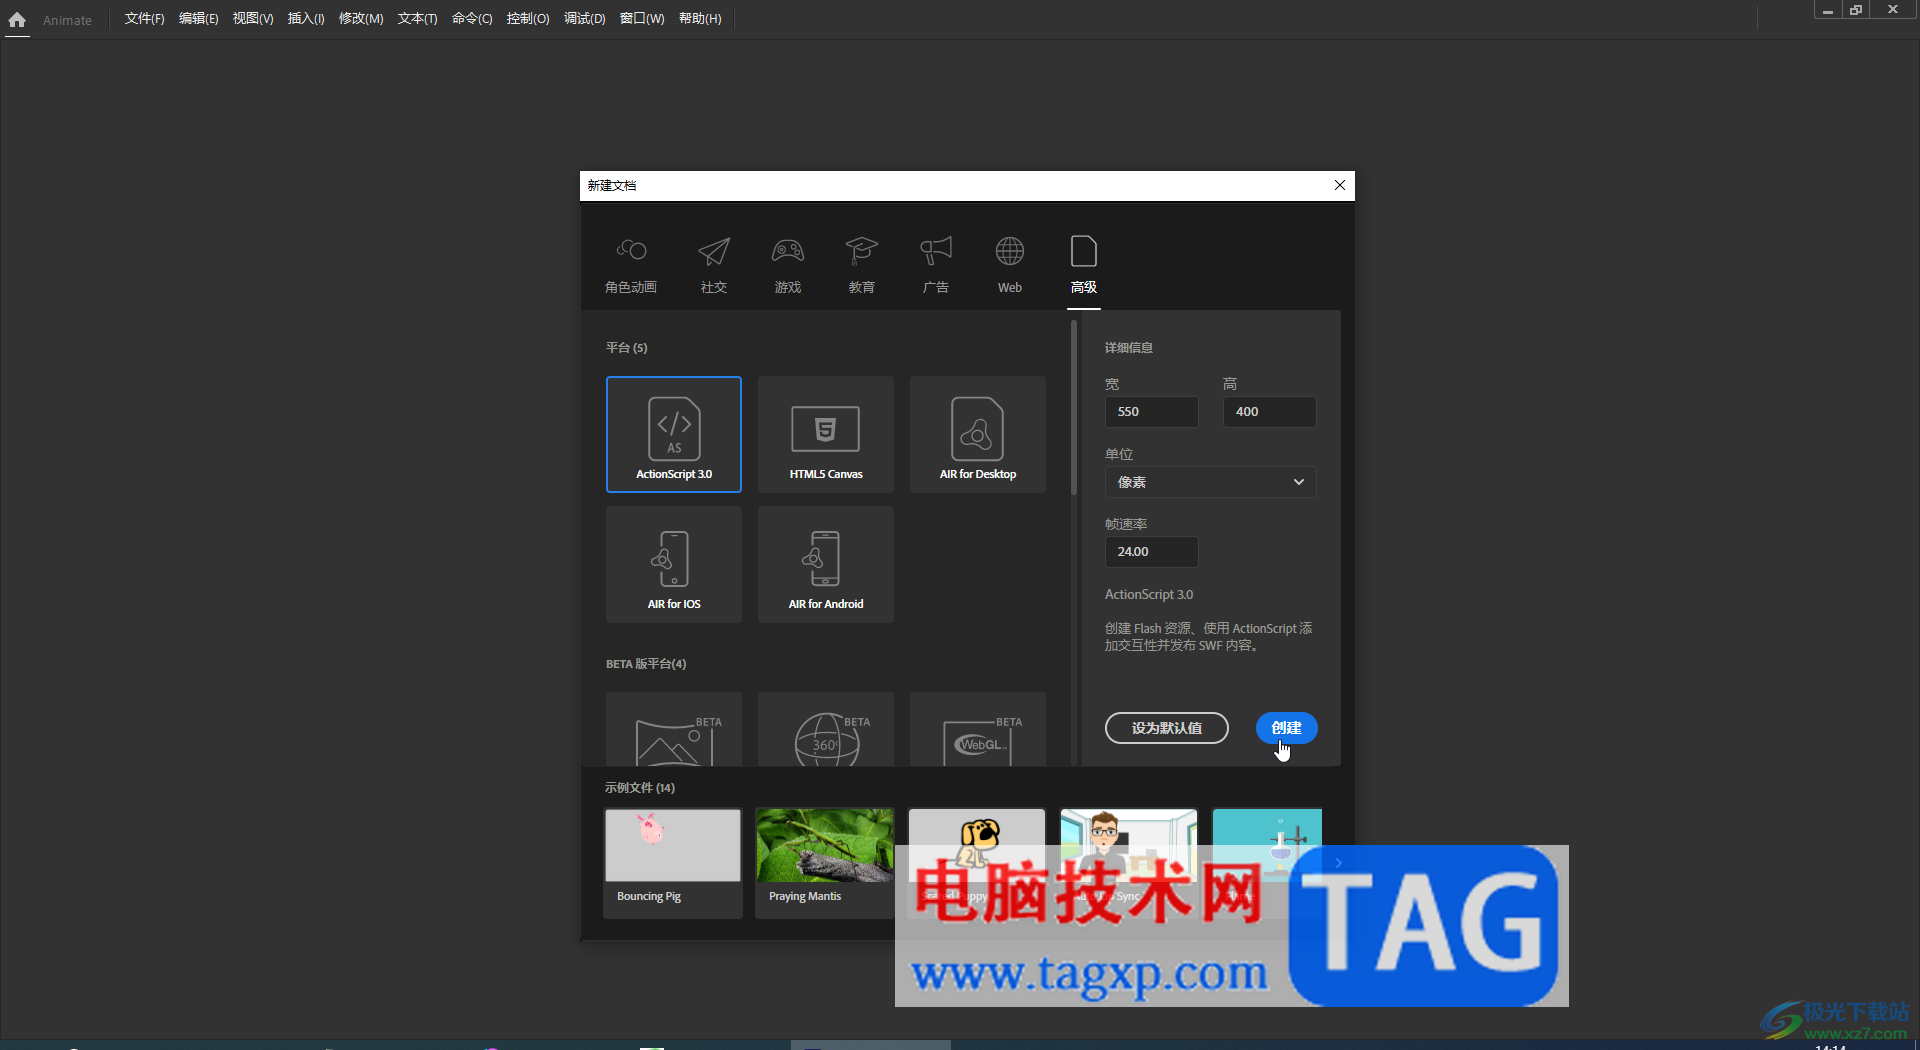Image resolution: width=1920 pixels, height=1050 pixels.
Task: Open the 修改(M) menu
Action: [x=361, y=19]
